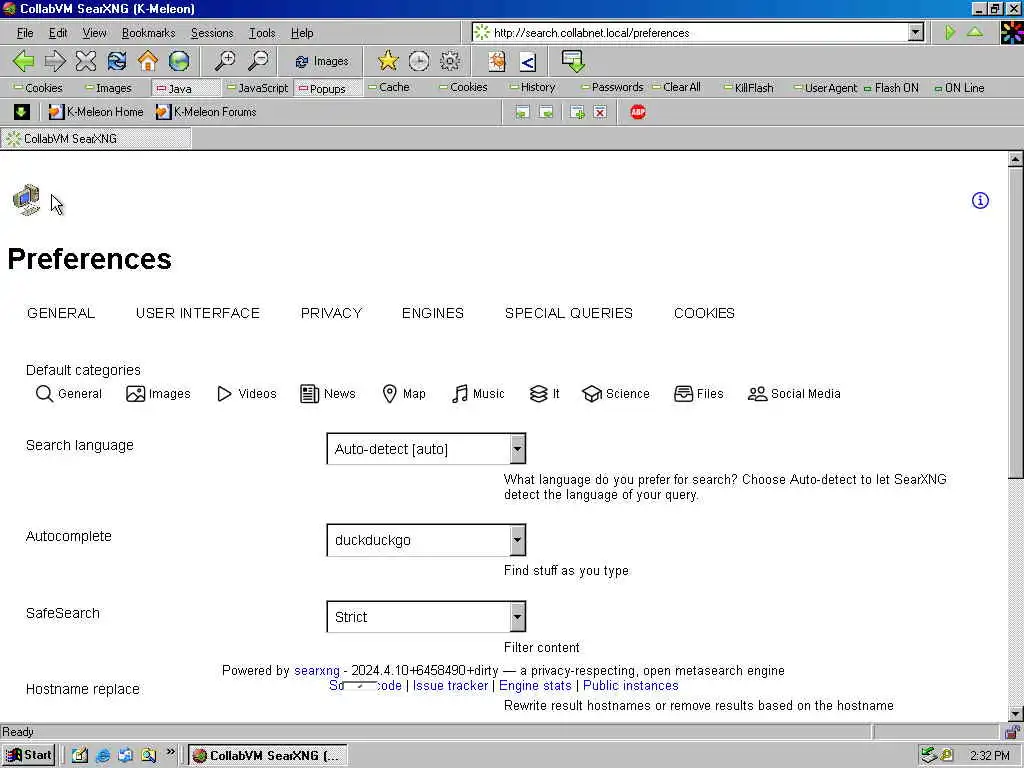This screenshot has width=1024, height=768.
Task: Close the tab with the red X tab icon
Action: pyautogui.click(x=600, y=112)
